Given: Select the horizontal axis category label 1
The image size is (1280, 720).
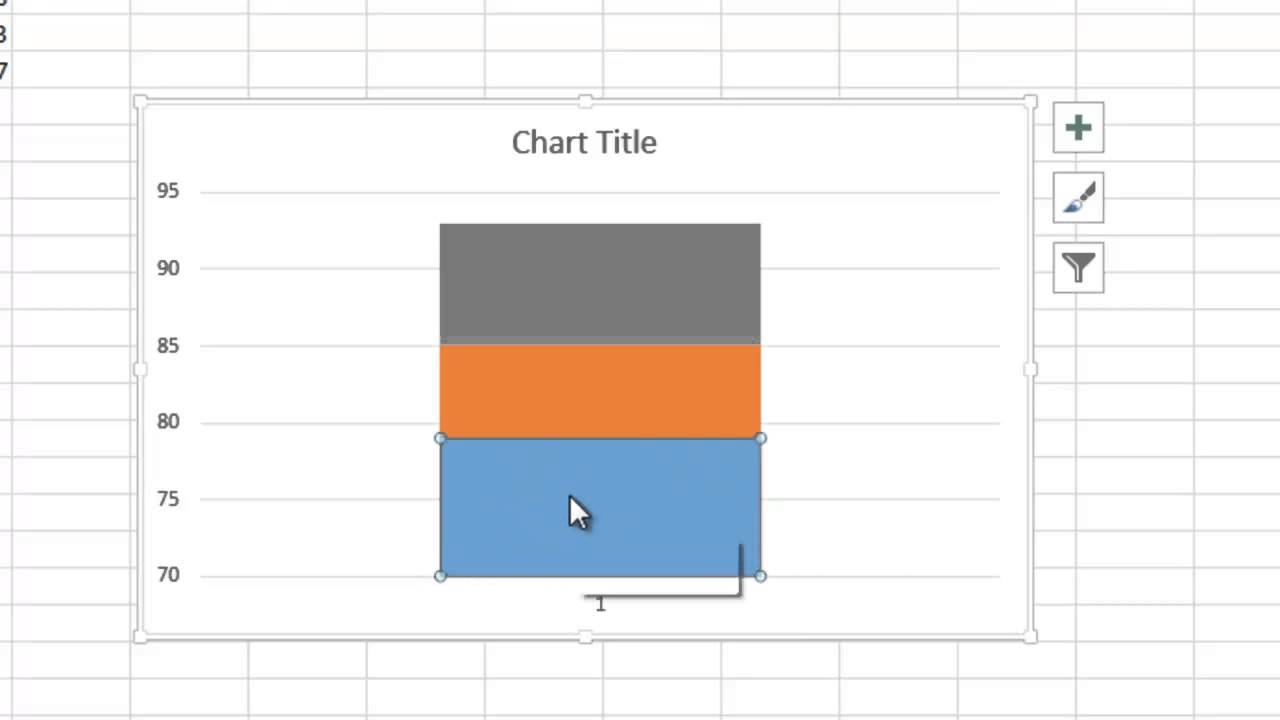Looking at the screenshot, I should pyautogui.click(x=600, y=605).
